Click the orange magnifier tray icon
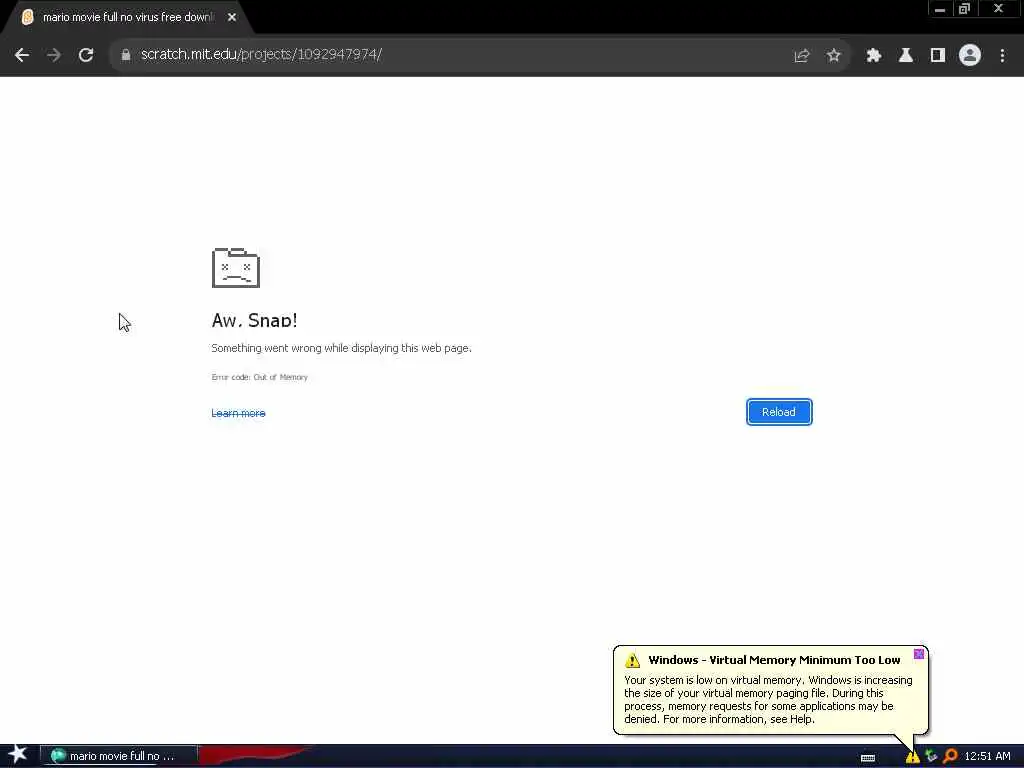The height and width of the screenshot is (768, 1024). pyautogui.click(x=950, y=756)
